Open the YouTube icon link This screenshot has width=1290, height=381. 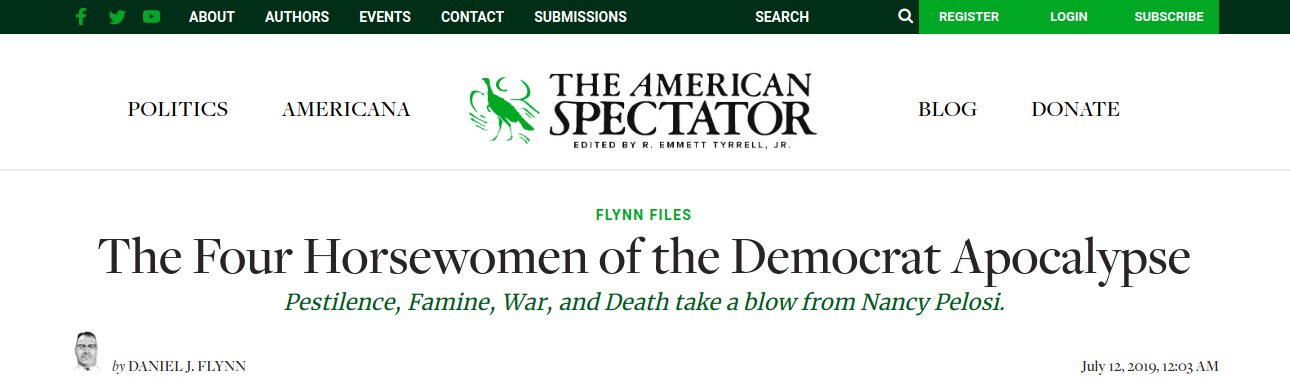pyautogui.click(x=151, y=17)
